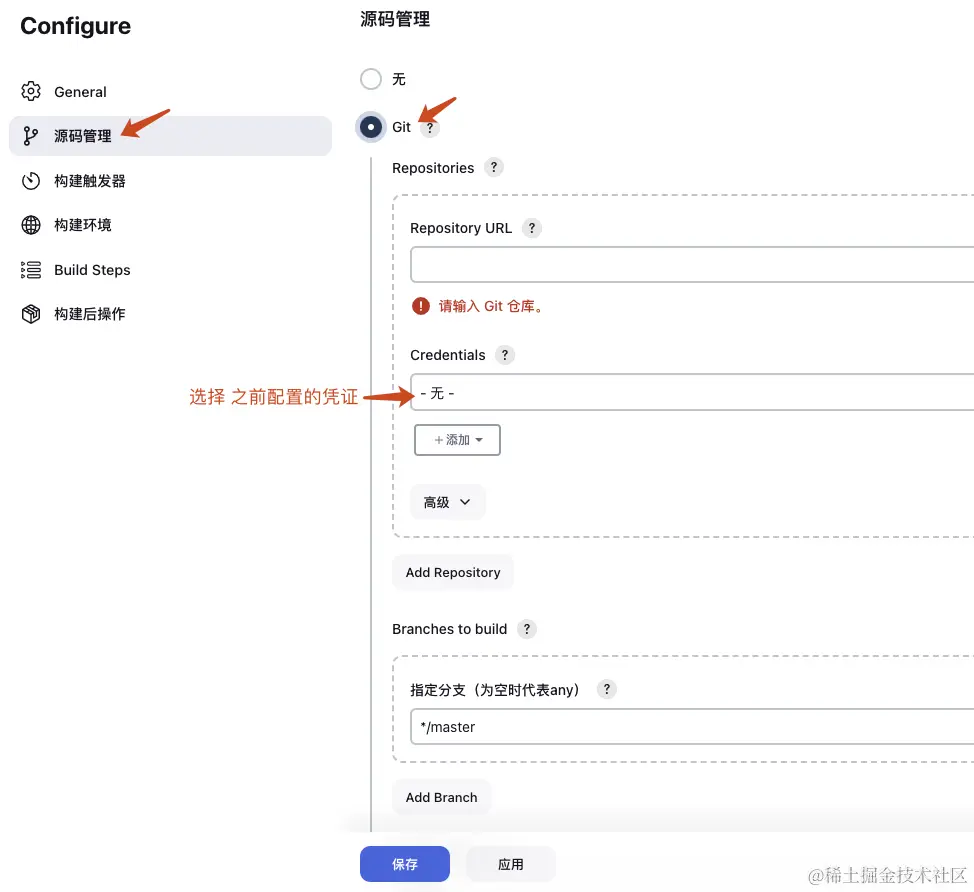Viewport: 974px width, 892px height.
Task: Click the 构建触发器 clock icon
Action: (30, 181)
